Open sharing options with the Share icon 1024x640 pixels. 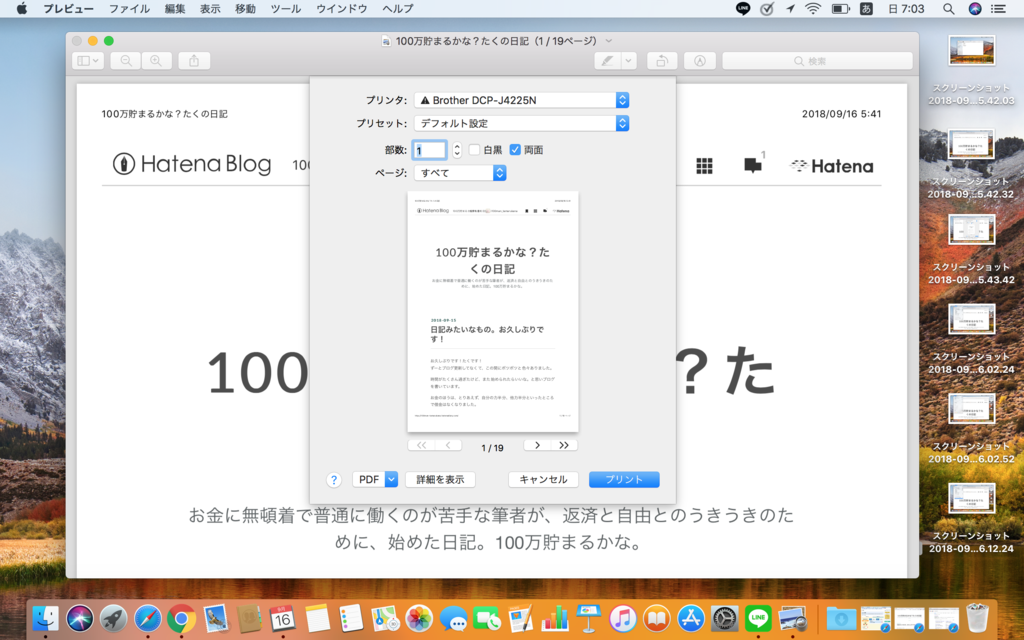coord(193,60)
